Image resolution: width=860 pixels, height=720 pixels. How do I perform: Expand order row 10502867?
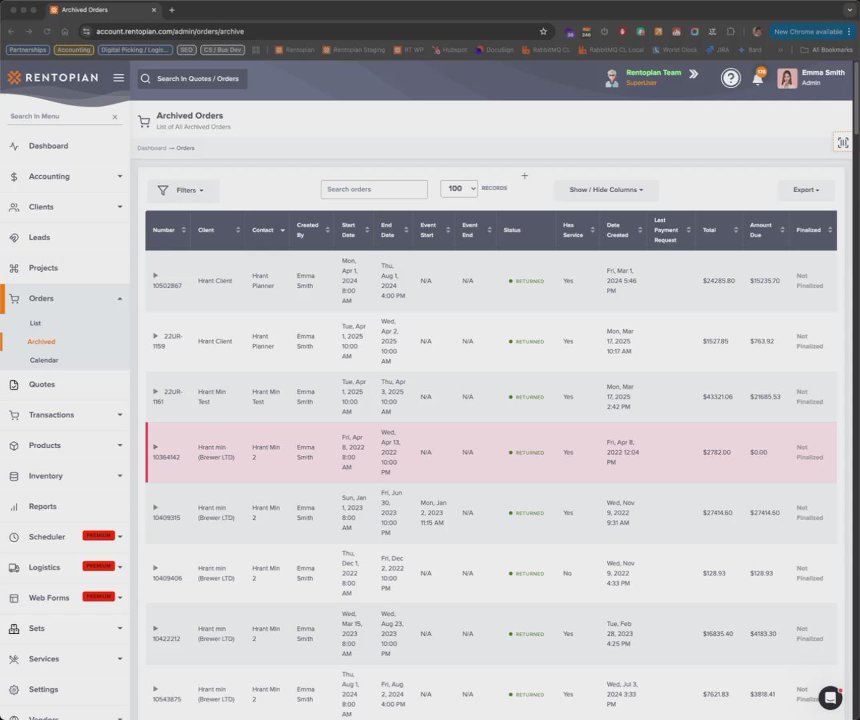pyautogui.click(x=155, y=275)
